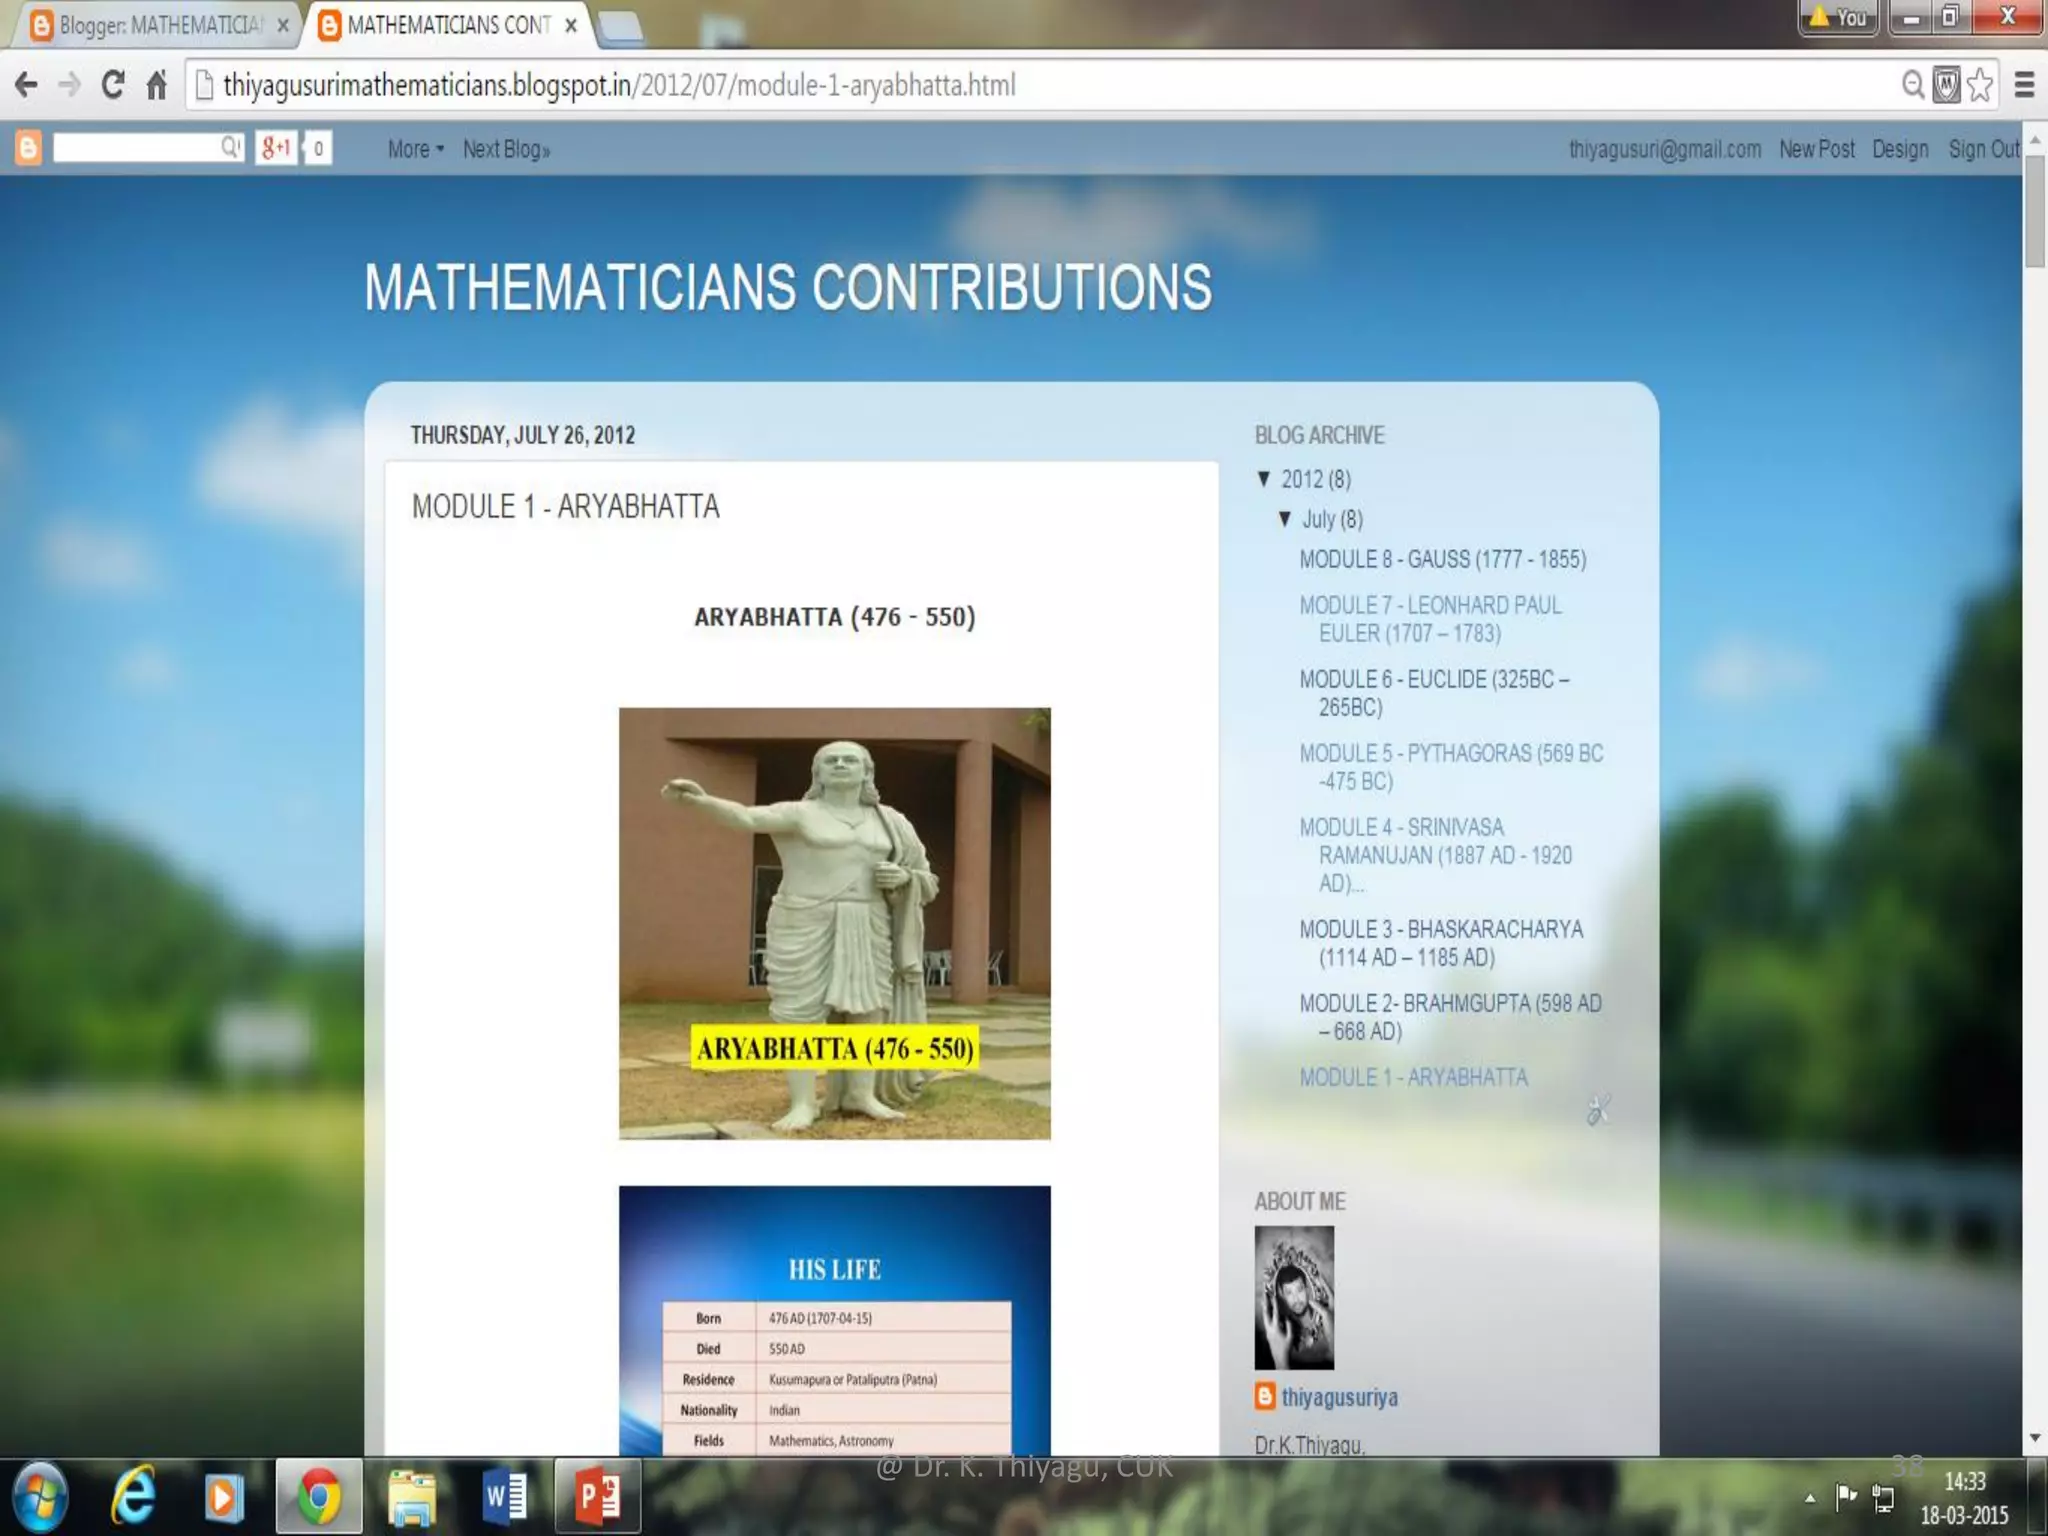Switch to Chrome in the taskbar
The width and height of the screenshot is (2048, 1536).
pyautogui.click(x=319, y=1497)
